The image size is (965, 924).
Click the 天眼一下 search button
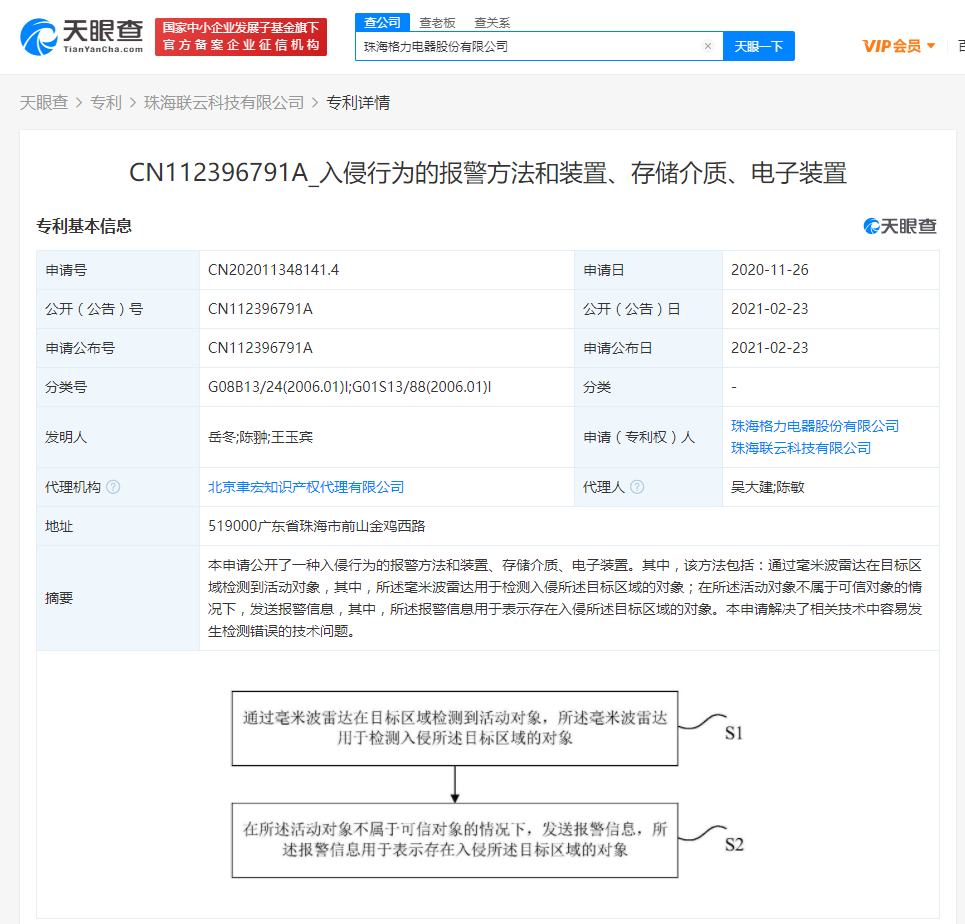pos(759,46)
